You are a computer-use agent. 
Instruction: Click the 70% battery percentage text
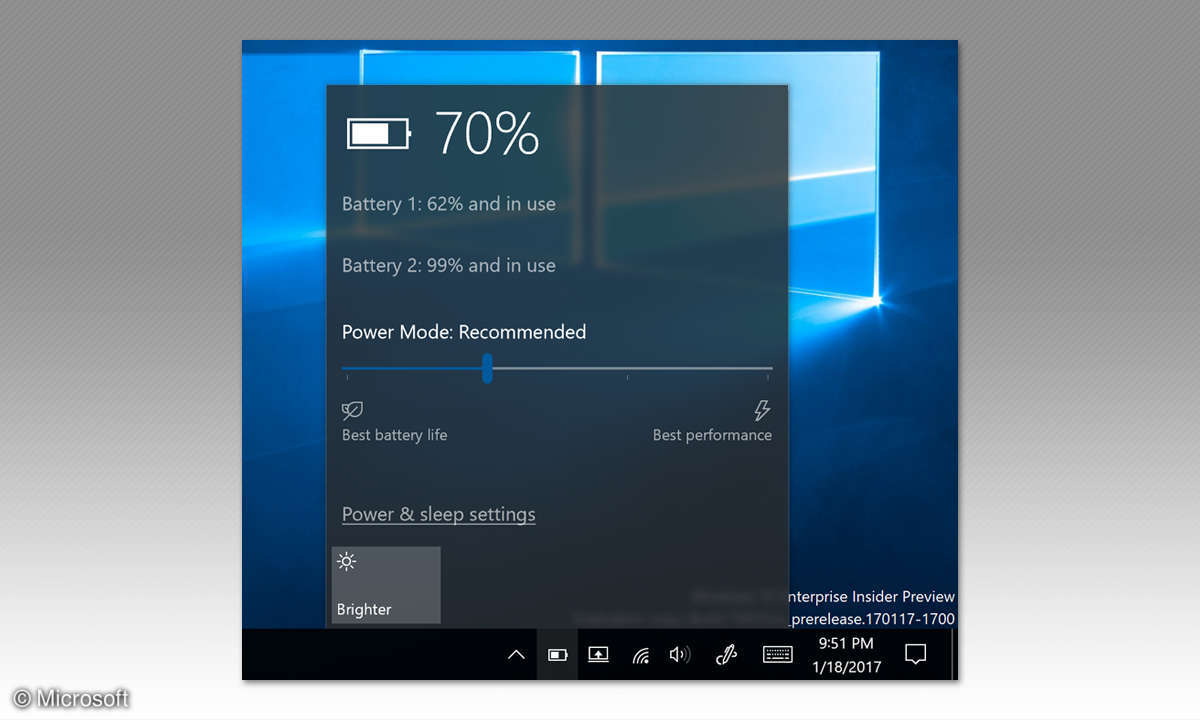coord(487,132)
